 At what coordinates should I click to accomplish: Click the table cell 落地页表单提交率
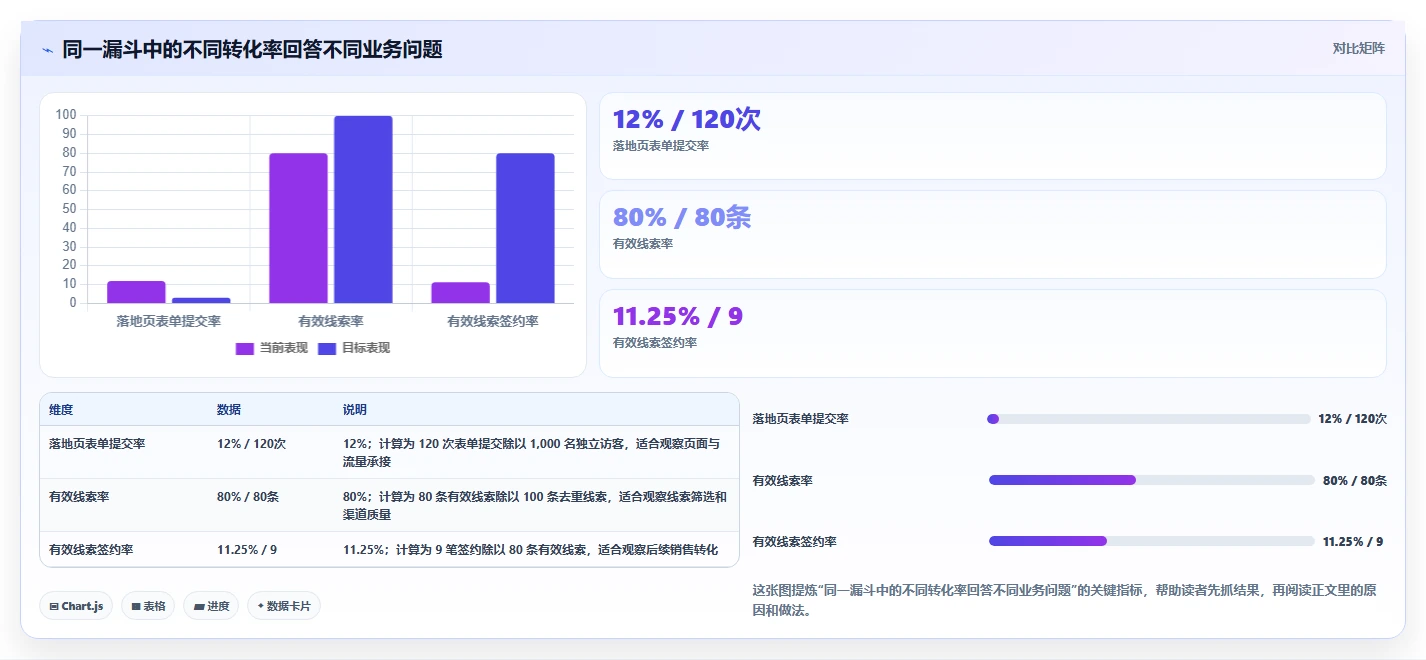click(x=97, y=443)
